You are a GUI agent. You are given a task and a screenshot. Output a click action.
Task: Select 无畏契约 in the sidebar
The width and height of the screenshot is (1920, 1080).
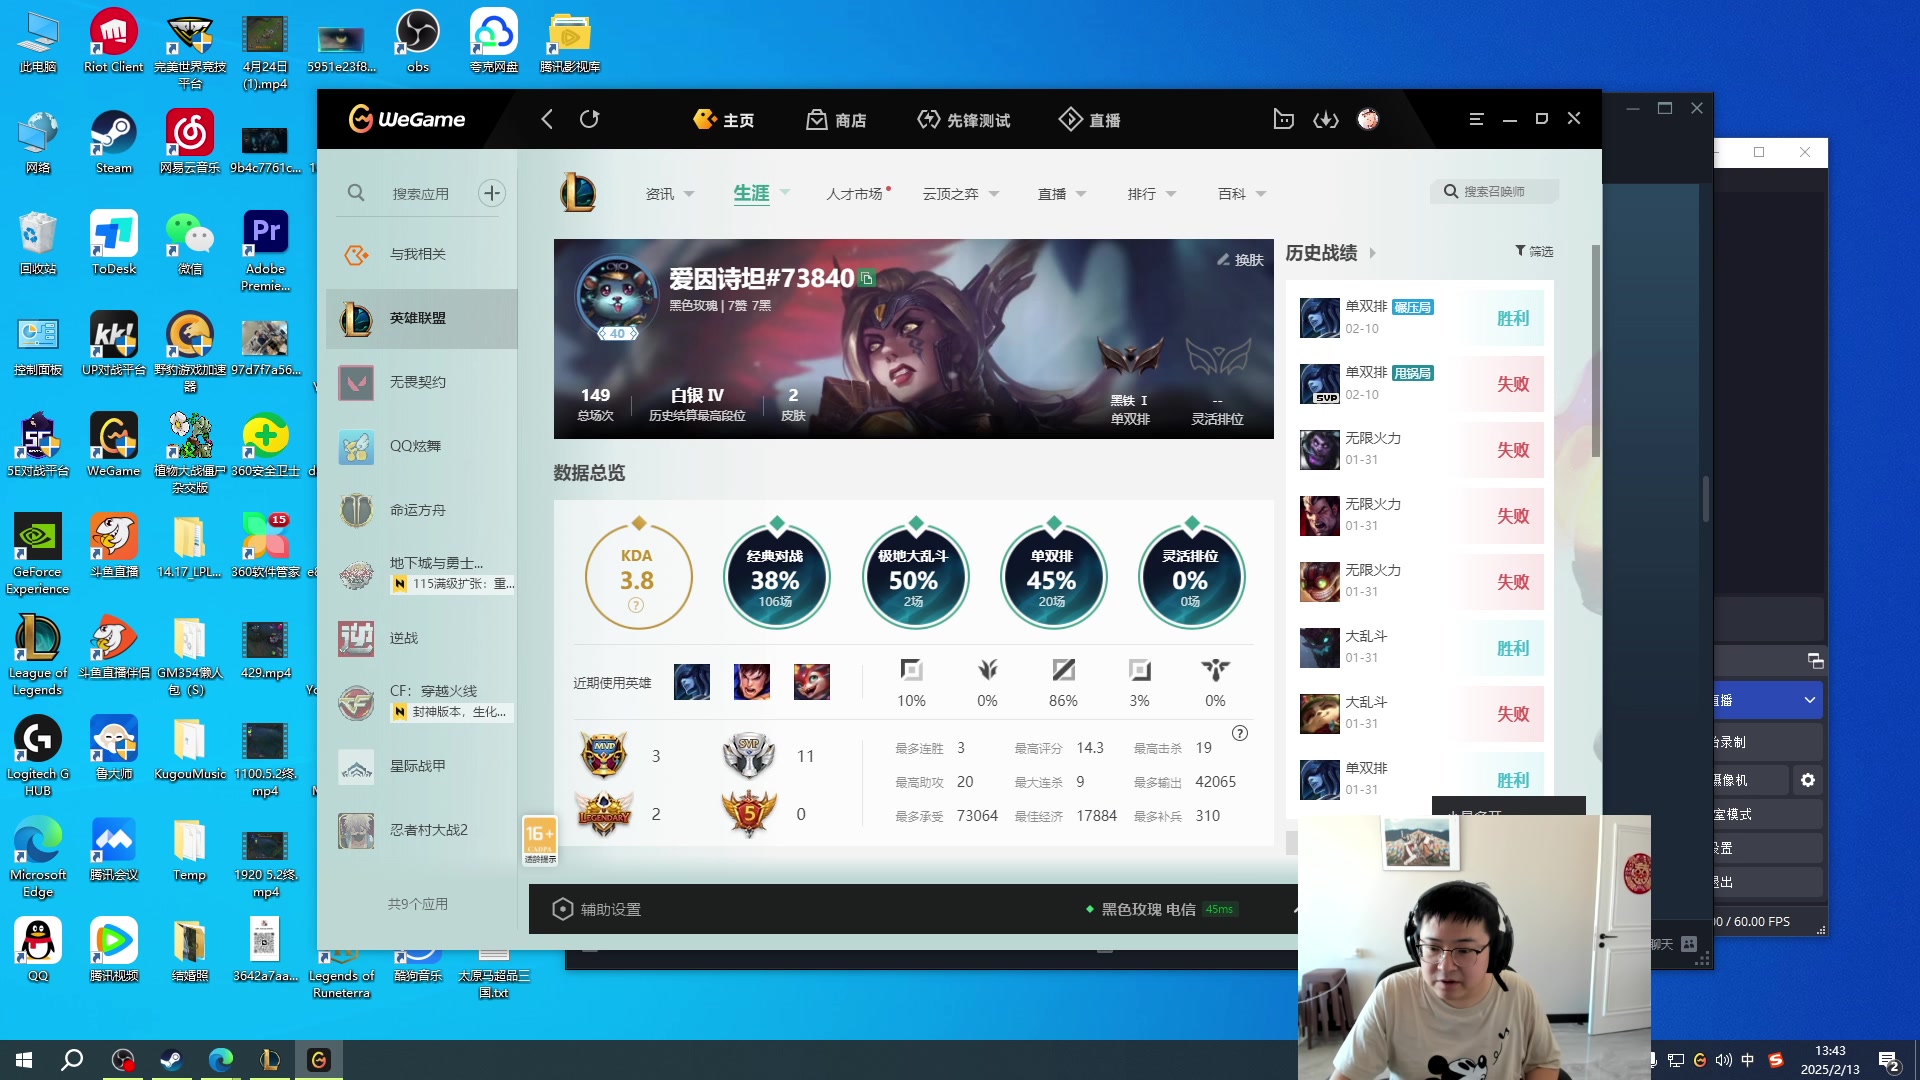[421, 382]
